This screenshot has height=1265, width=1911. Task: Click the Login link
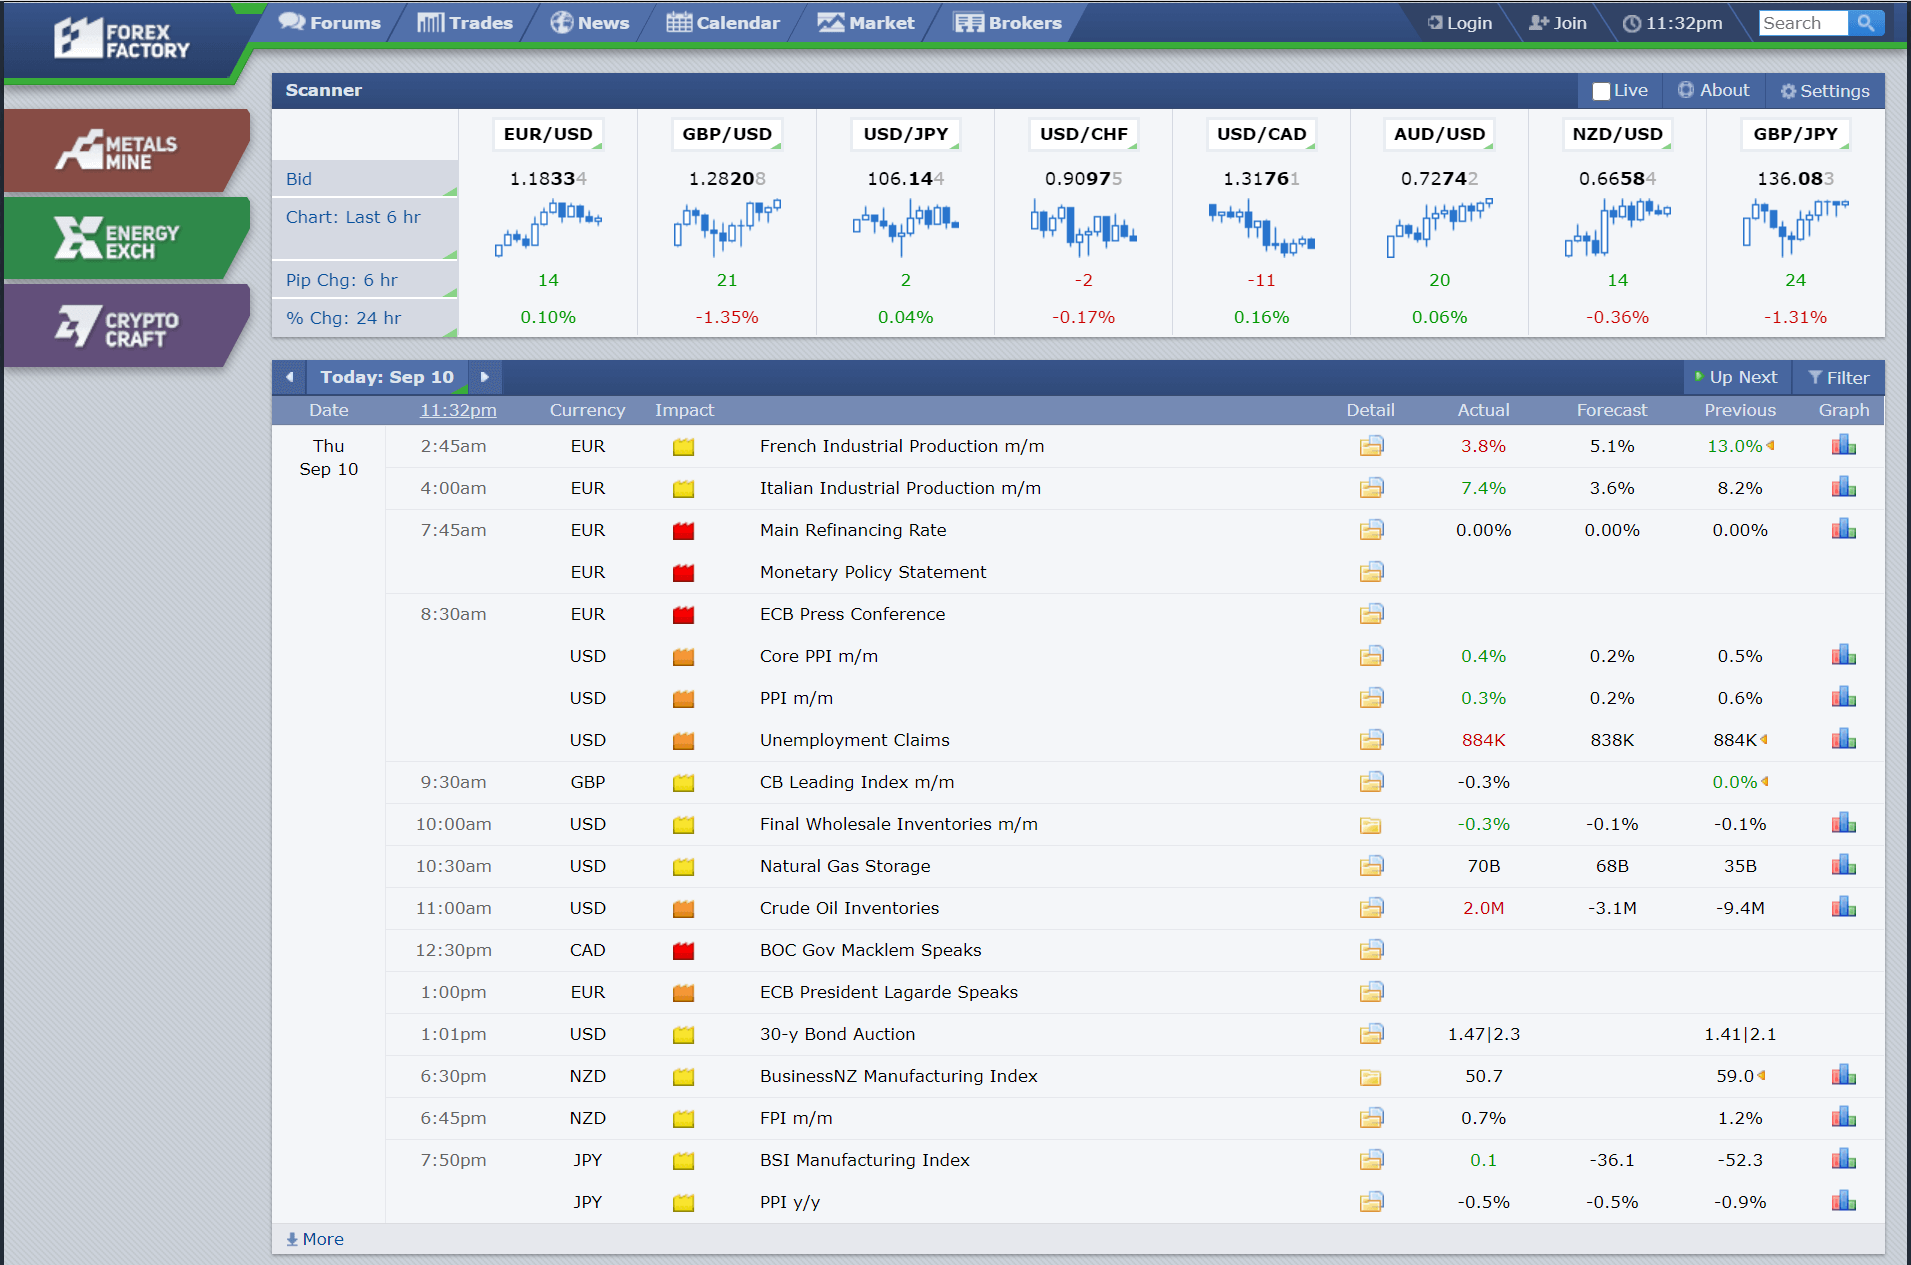(1460, 23)
